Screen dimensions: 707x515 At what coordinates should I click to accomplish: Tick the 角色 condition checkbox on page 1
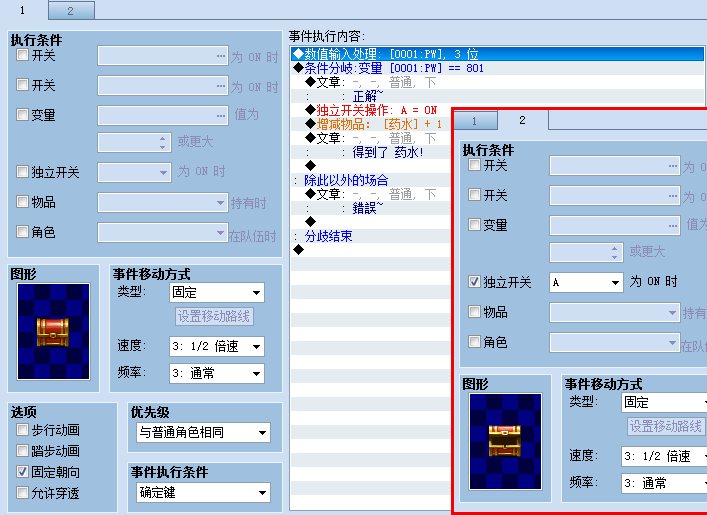22,232
